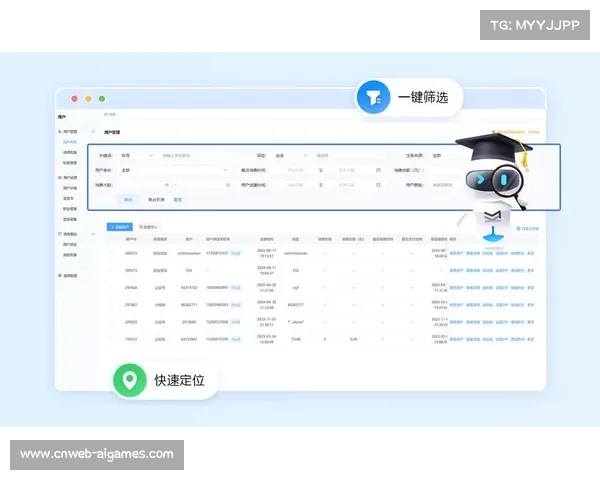600x480 pixels.
Task: Click the 批量导入 import icon above the table
Action: [x=141, y=227]
